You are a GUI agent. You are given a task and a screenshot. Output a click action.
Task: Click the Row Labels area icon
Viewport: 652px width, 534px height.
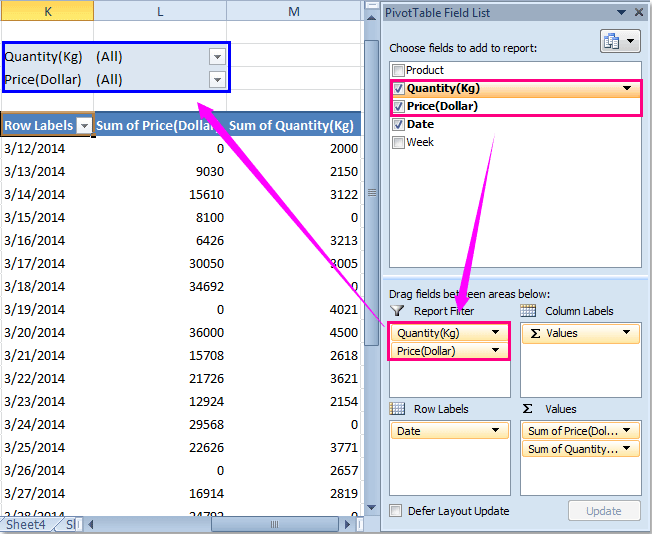click(x=397, y=409)
